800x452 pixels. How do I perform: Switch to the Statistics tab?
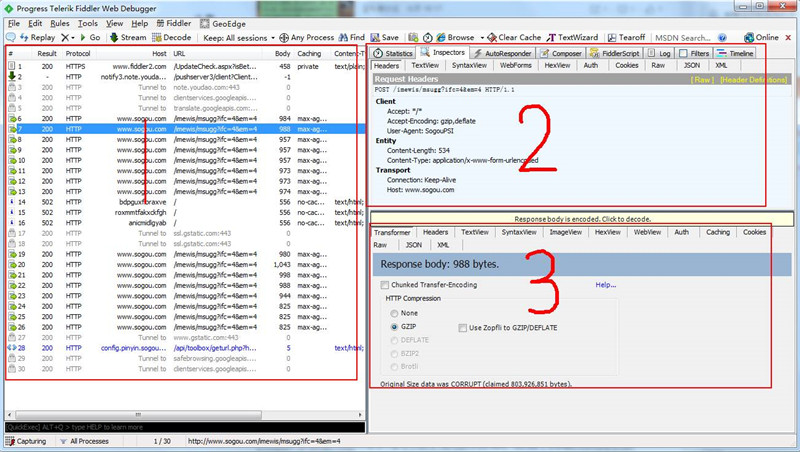[393, 53]
